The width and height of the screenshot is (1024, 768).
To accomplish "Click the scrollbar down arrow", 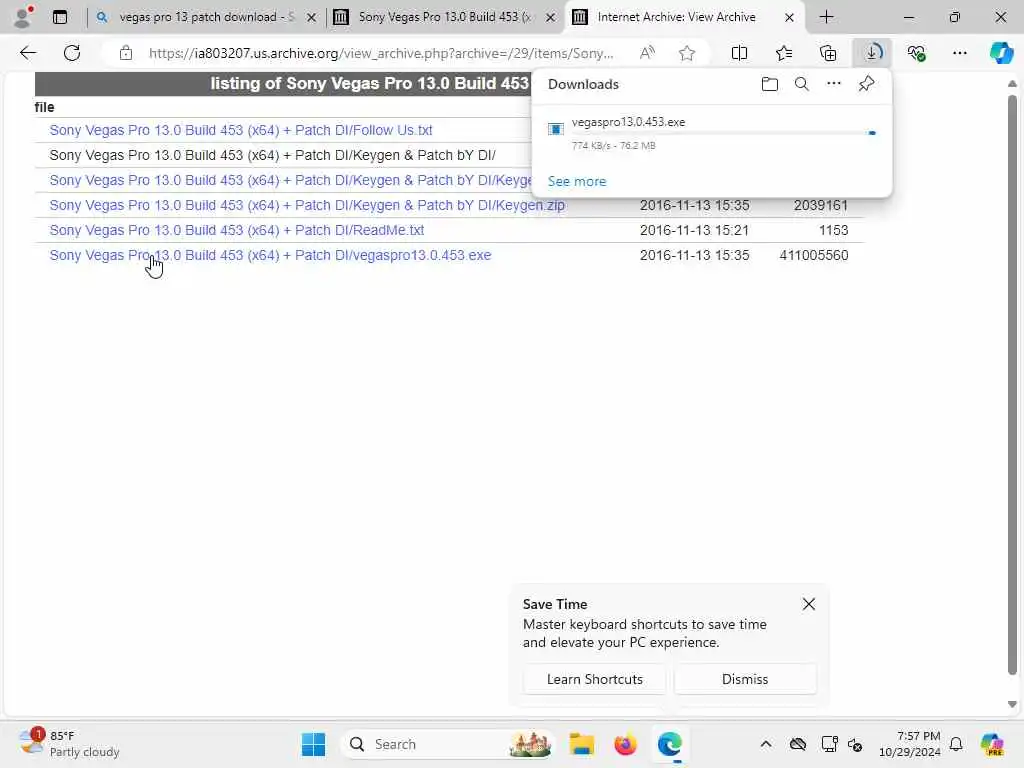I will coord(1012,704).
